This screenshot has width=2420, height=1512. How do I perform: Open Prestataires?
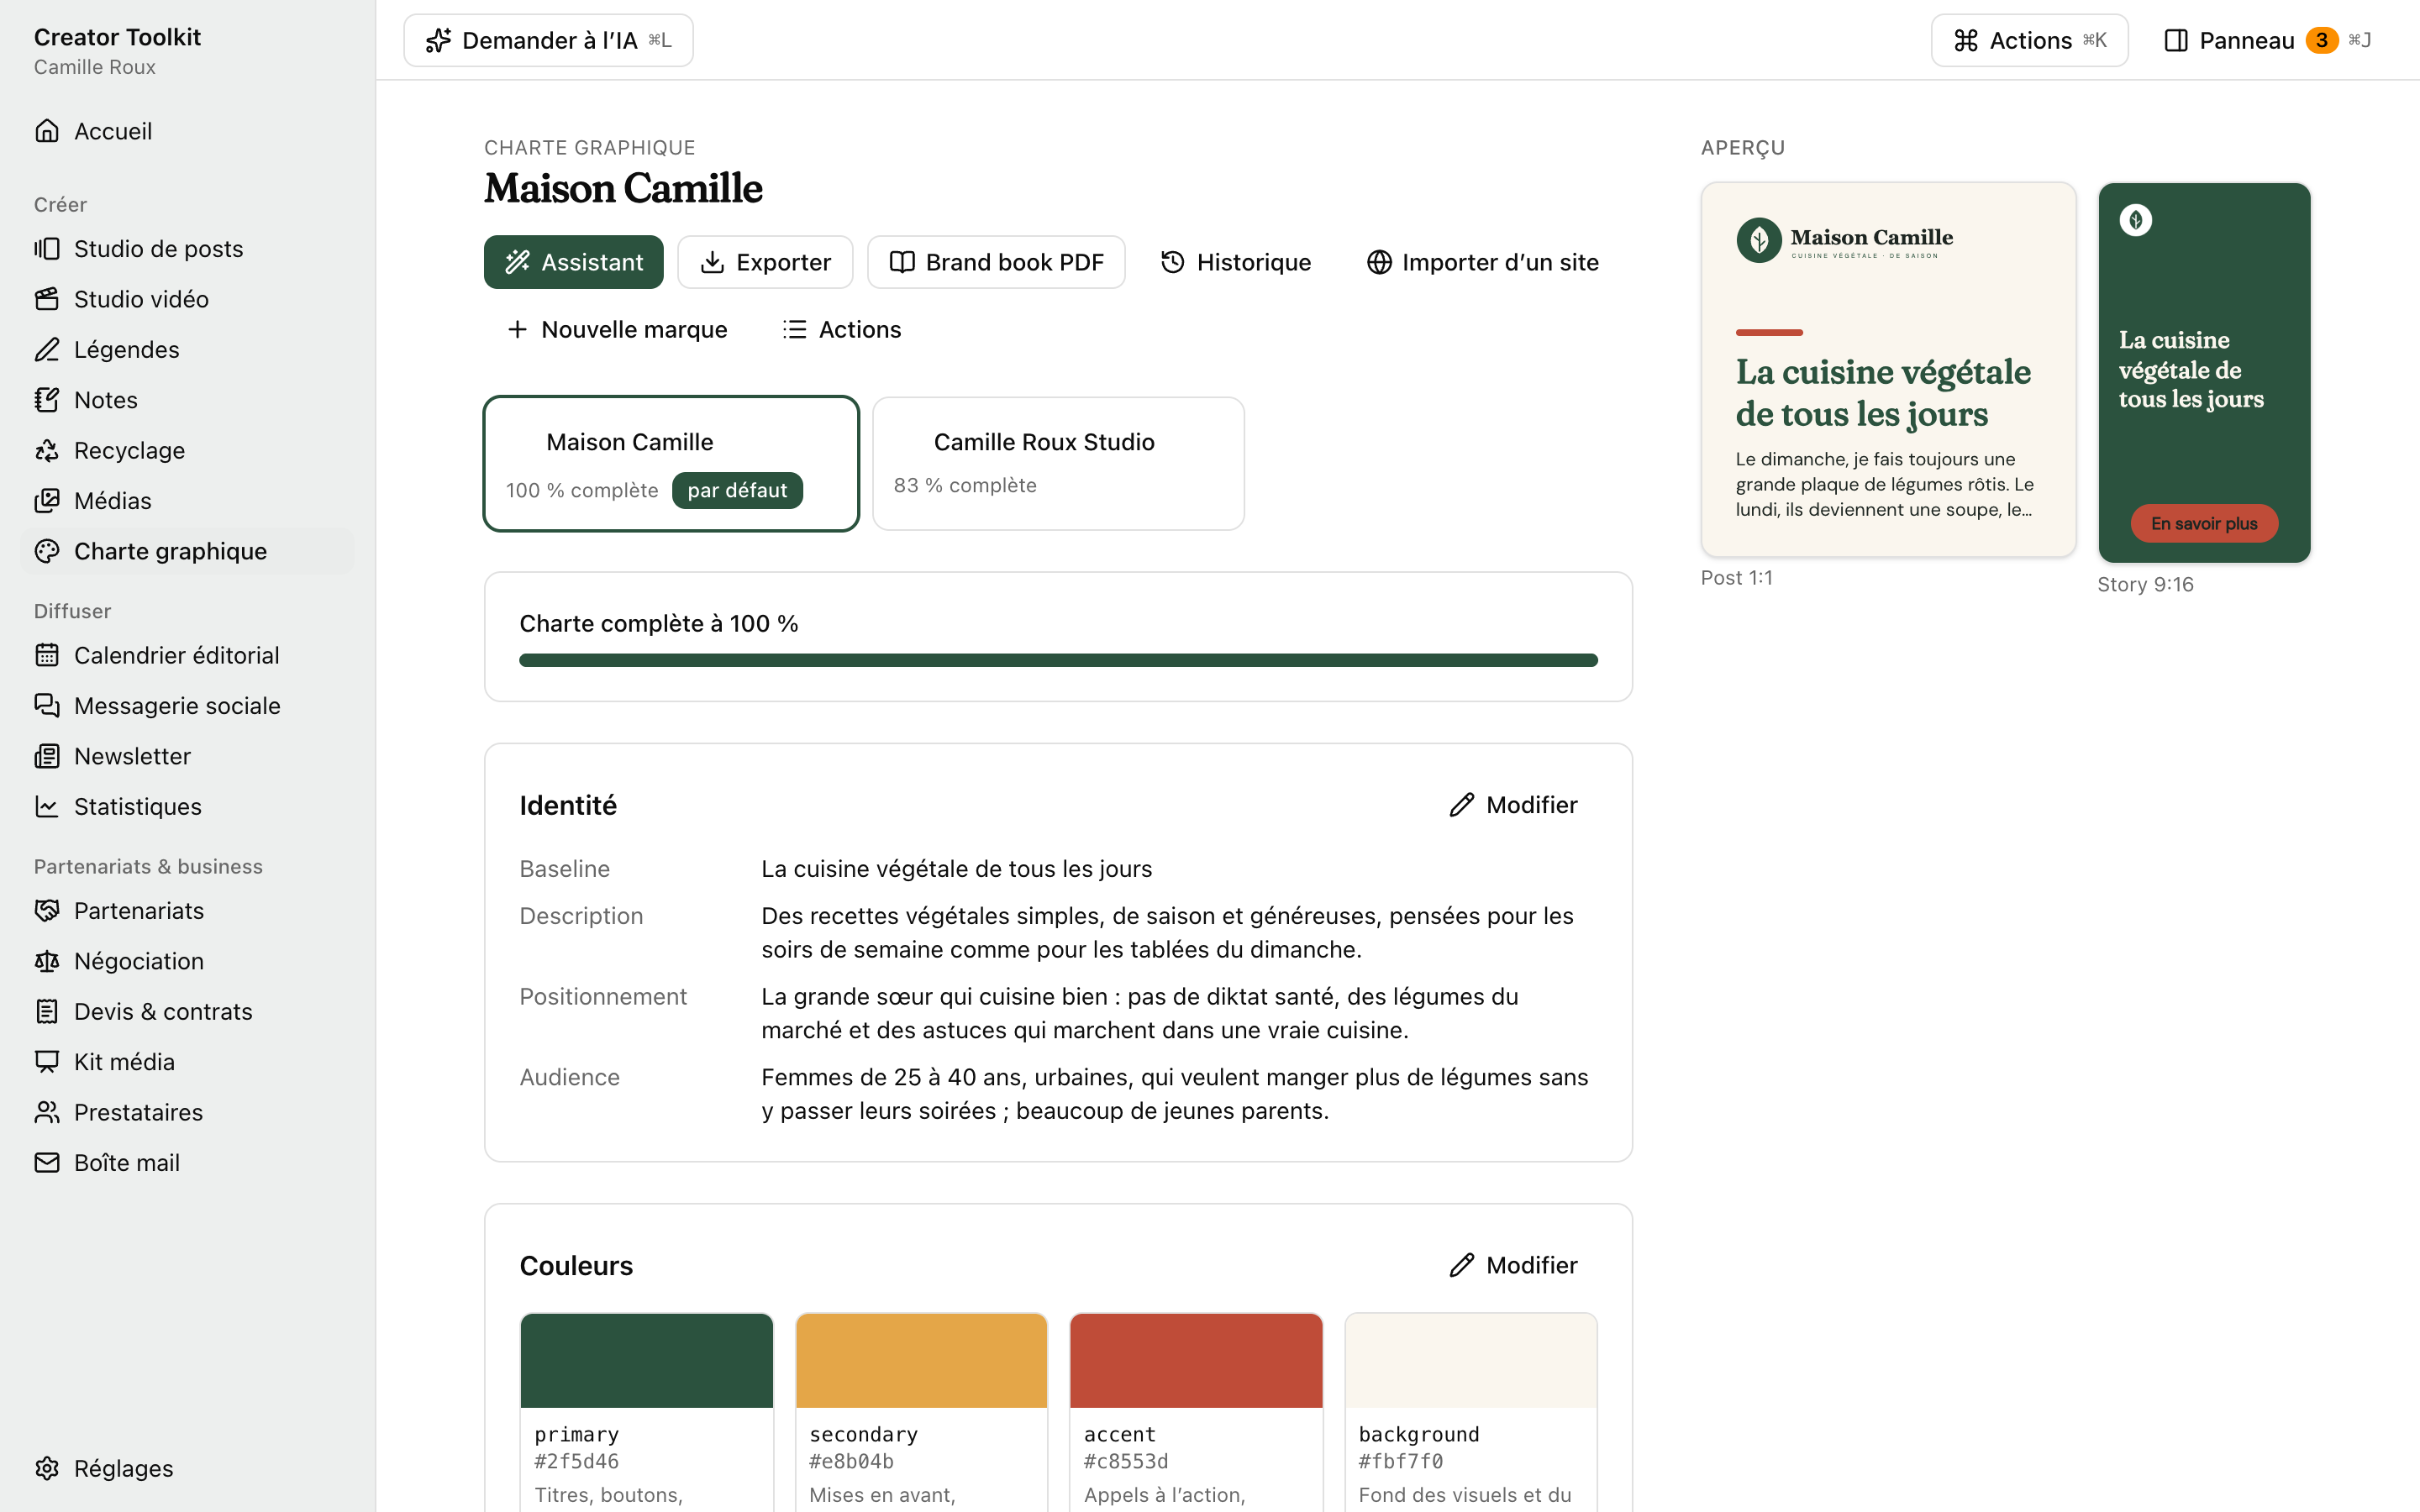(x=187, y=1112)
